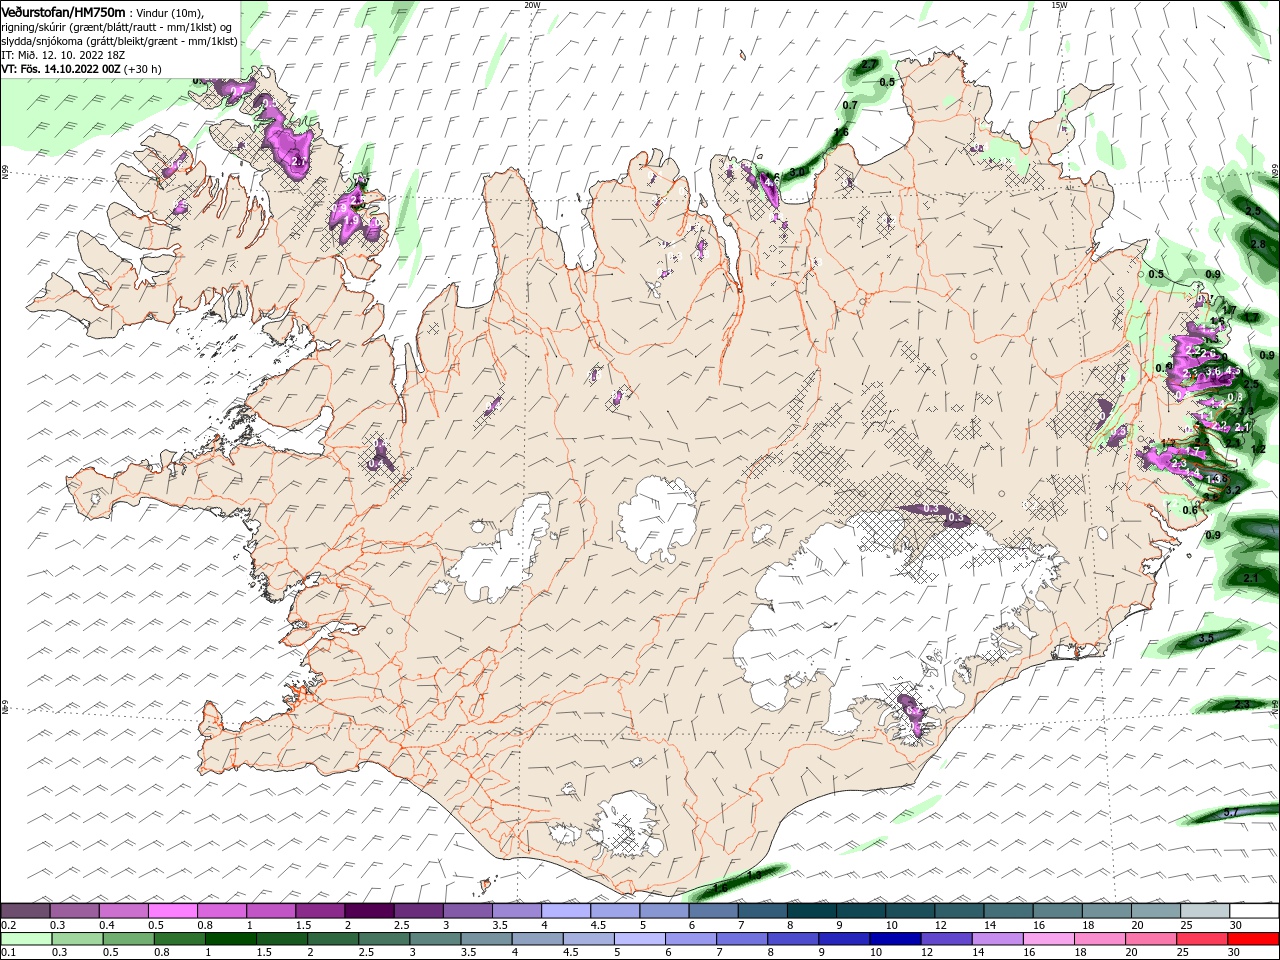Image resolution: width=1280 pixels, height=960 pixels.
Task: Click the '2.3' value in the southeast sea
Action: [x=1242, y=705]
